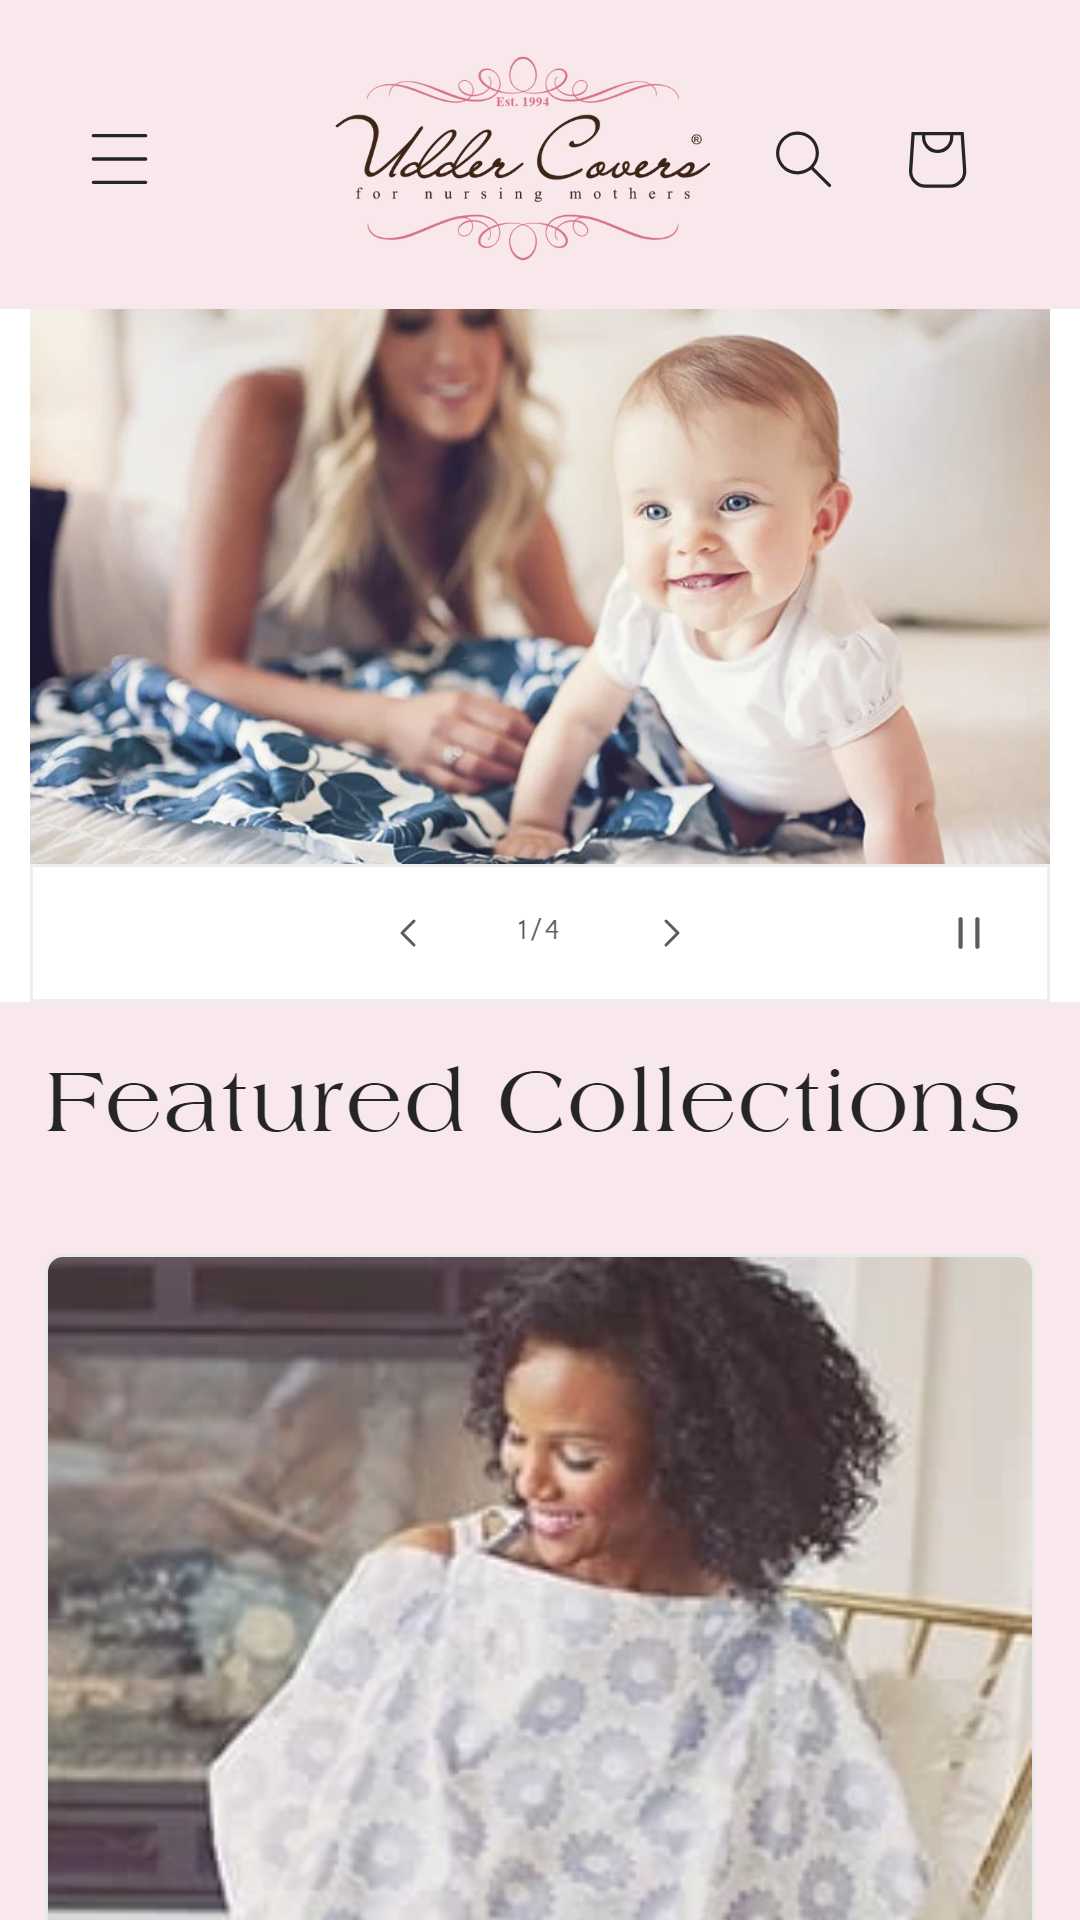Click the Featured Collections heading
The image size is (1080, 1920).
coord(533,1102)
